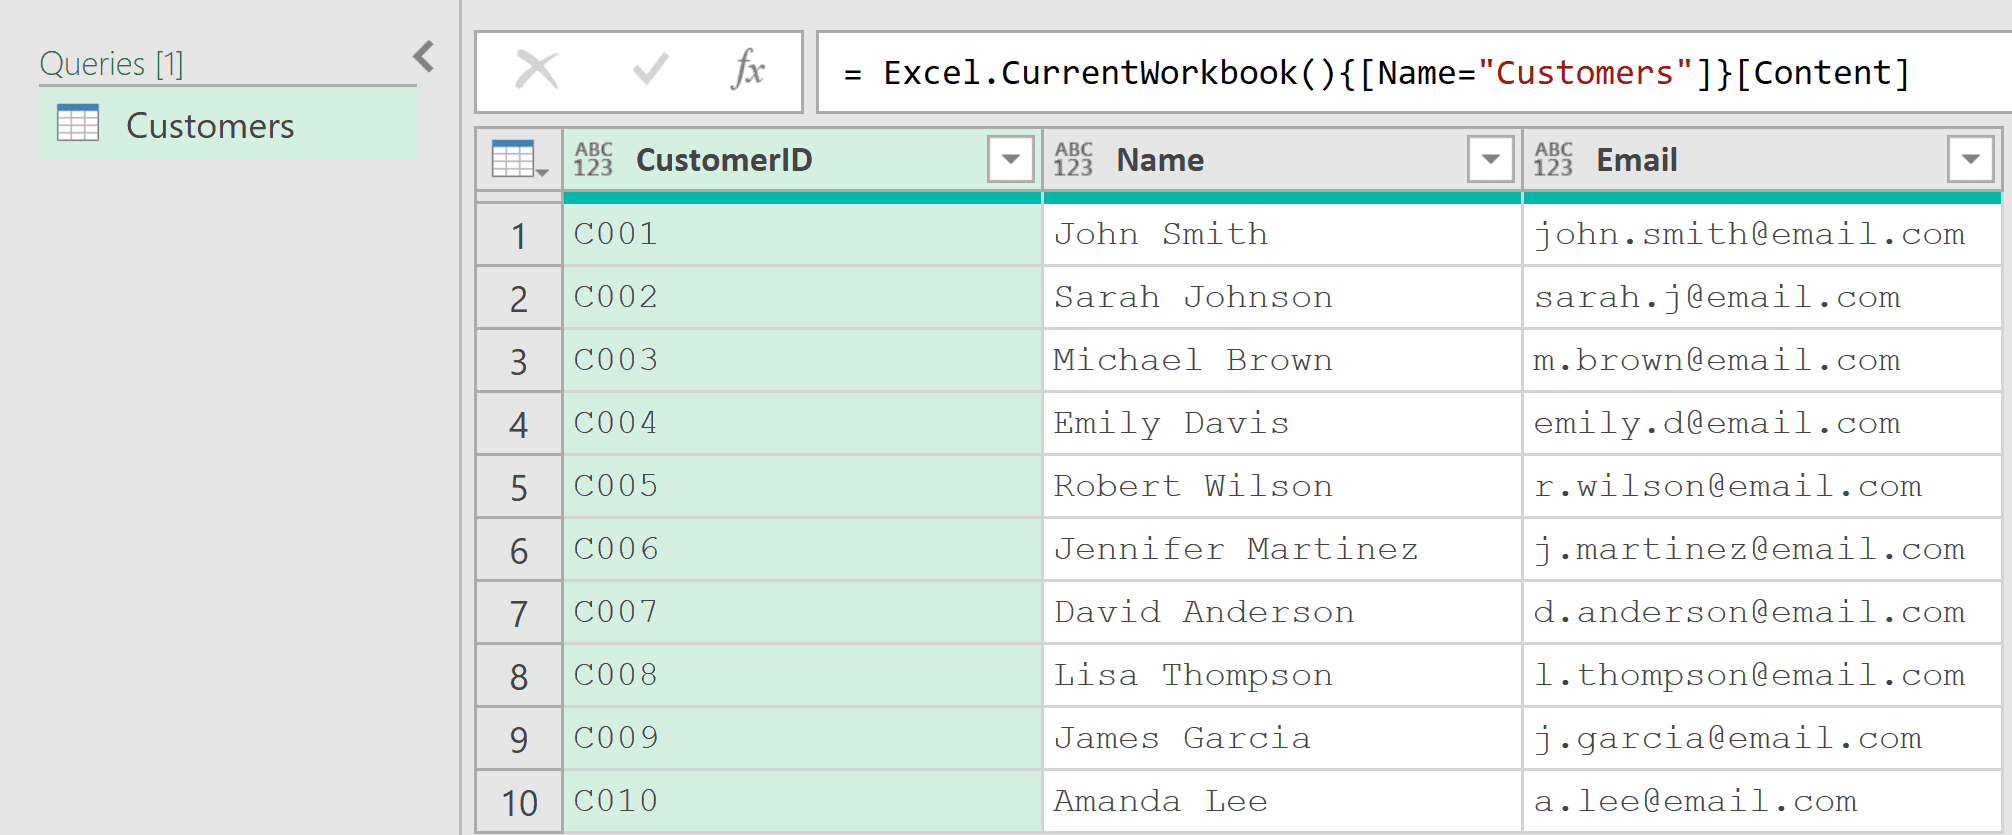The width and height of the screenshot is (2012, 835).
Task: Click cell C005
Action: pos(802,487)
